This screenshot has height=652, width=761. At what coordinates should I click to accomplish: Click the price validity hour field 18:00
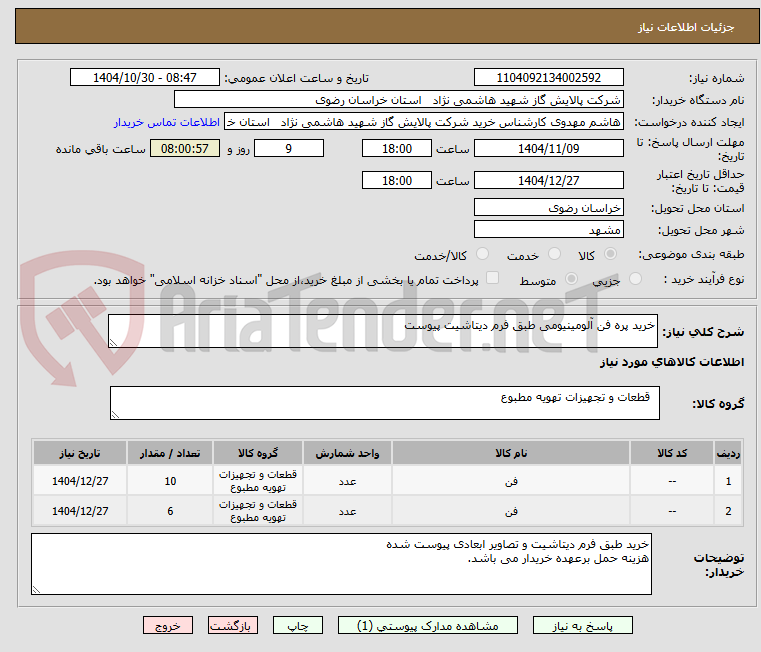pyautogui.click(x=397, y=180)
